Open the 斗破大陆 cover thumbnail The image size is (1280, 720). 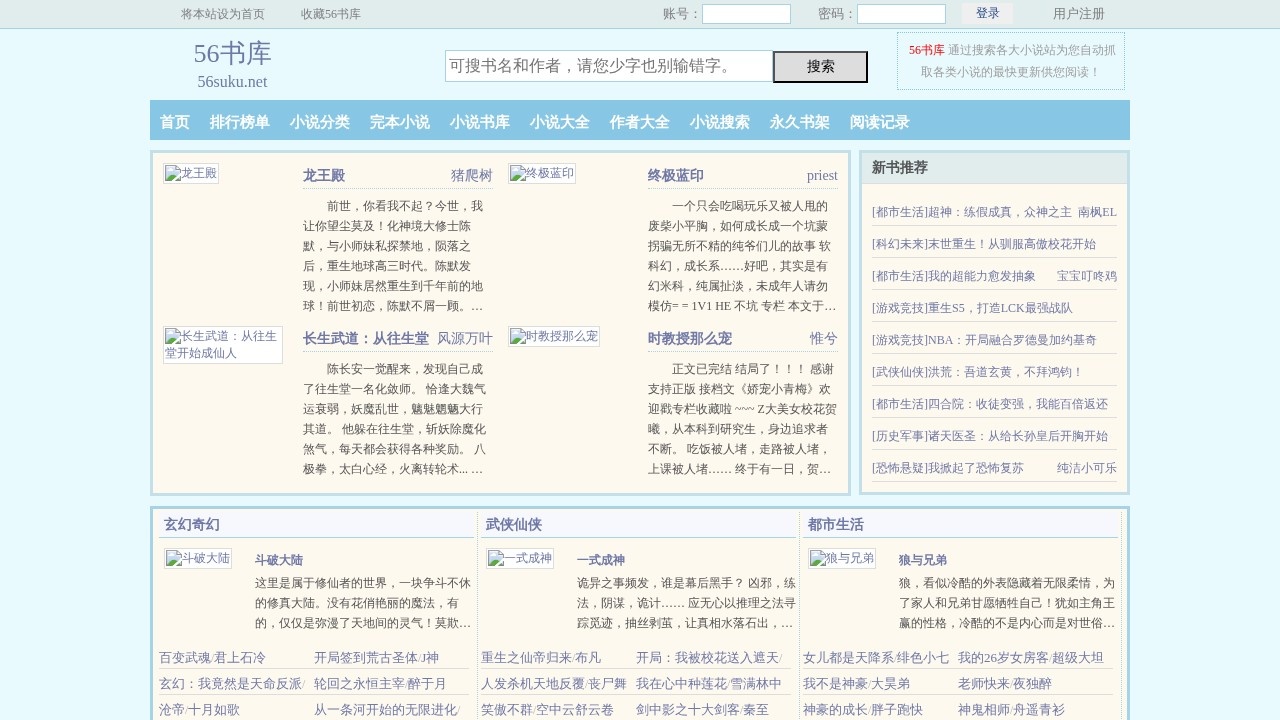click(x=197, y=558)
